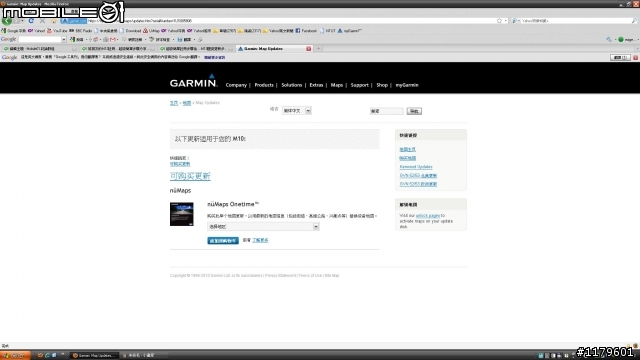Viewport: 640px width, 360px height.
Task: Click translate notification options button
Action: [x=620, y=58]
